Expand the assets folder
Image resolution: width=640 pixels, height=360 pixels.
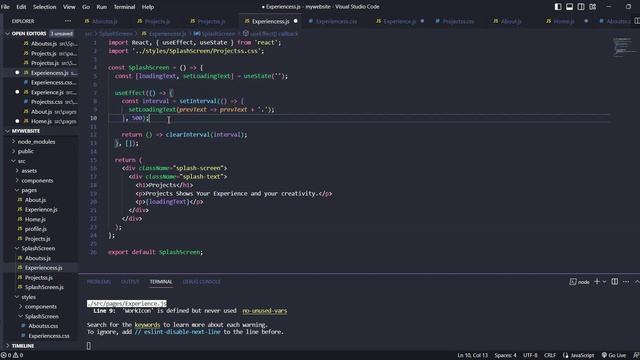coord(29,171)
